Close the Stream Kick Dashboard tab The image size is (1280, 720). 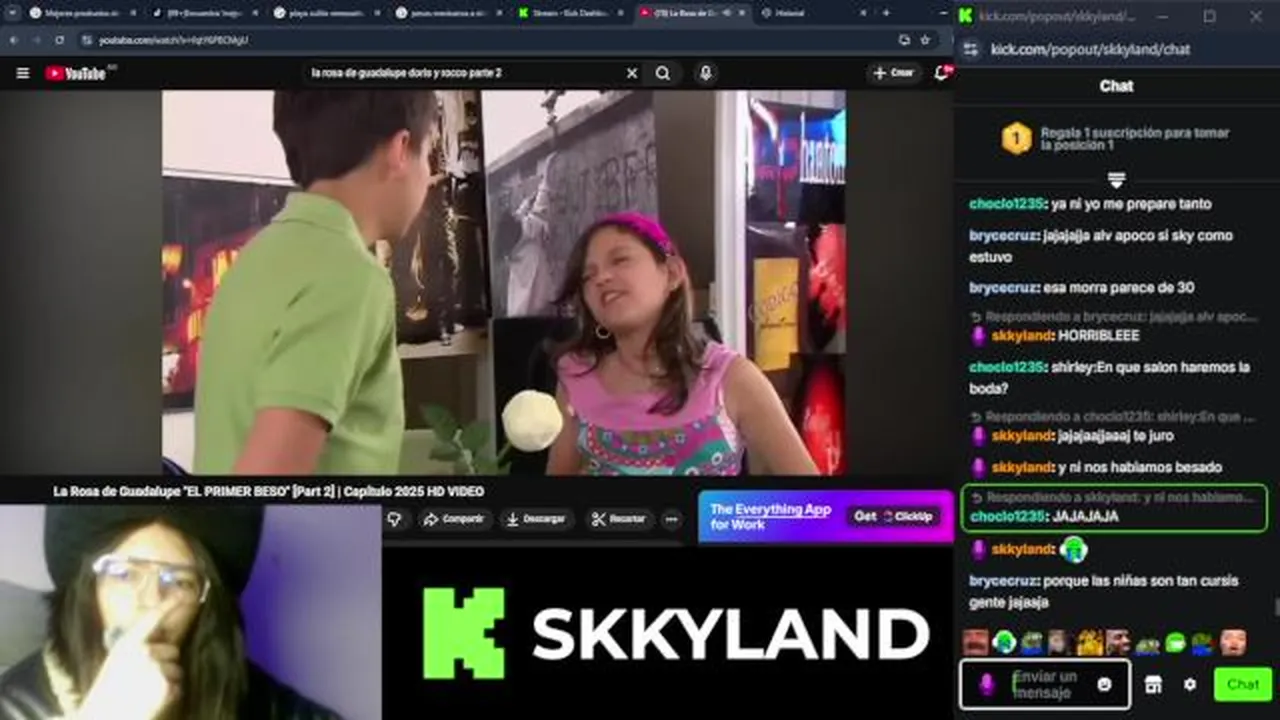[x=620, y=13]
